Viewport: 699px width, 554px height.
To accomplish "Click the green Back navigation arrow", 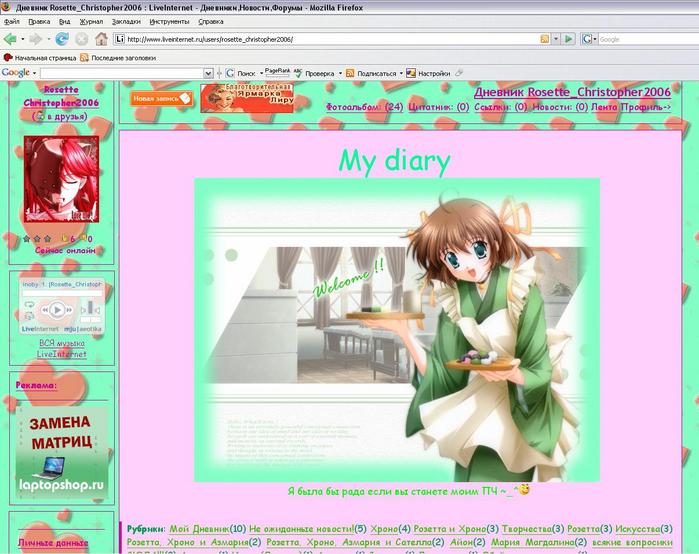I will pos(10,39).
